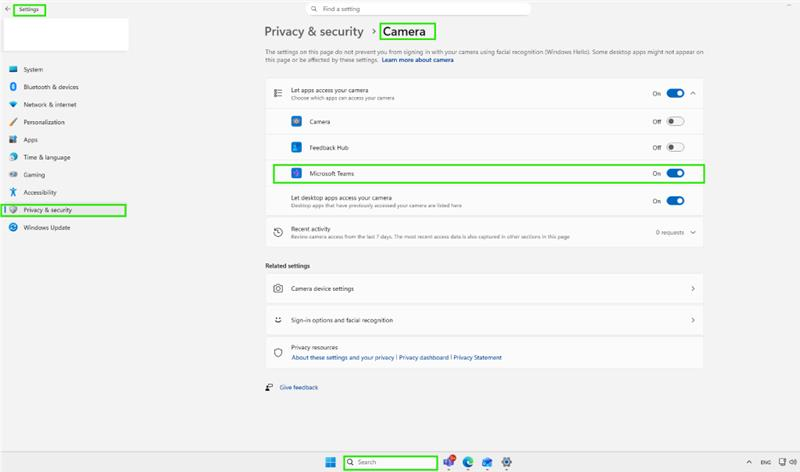
Task: Click the camera icon in Related settings
Action: pos(278,289)
